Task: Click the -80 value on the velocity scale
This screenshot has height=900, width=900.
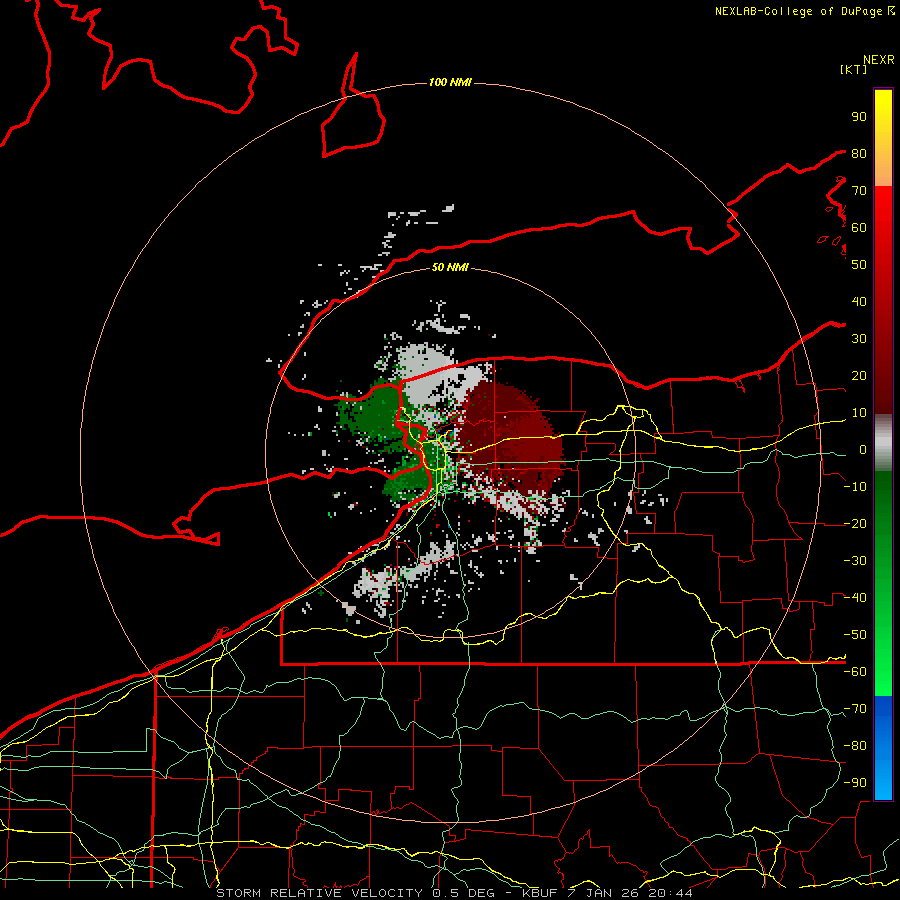Action: click(855, 746)
